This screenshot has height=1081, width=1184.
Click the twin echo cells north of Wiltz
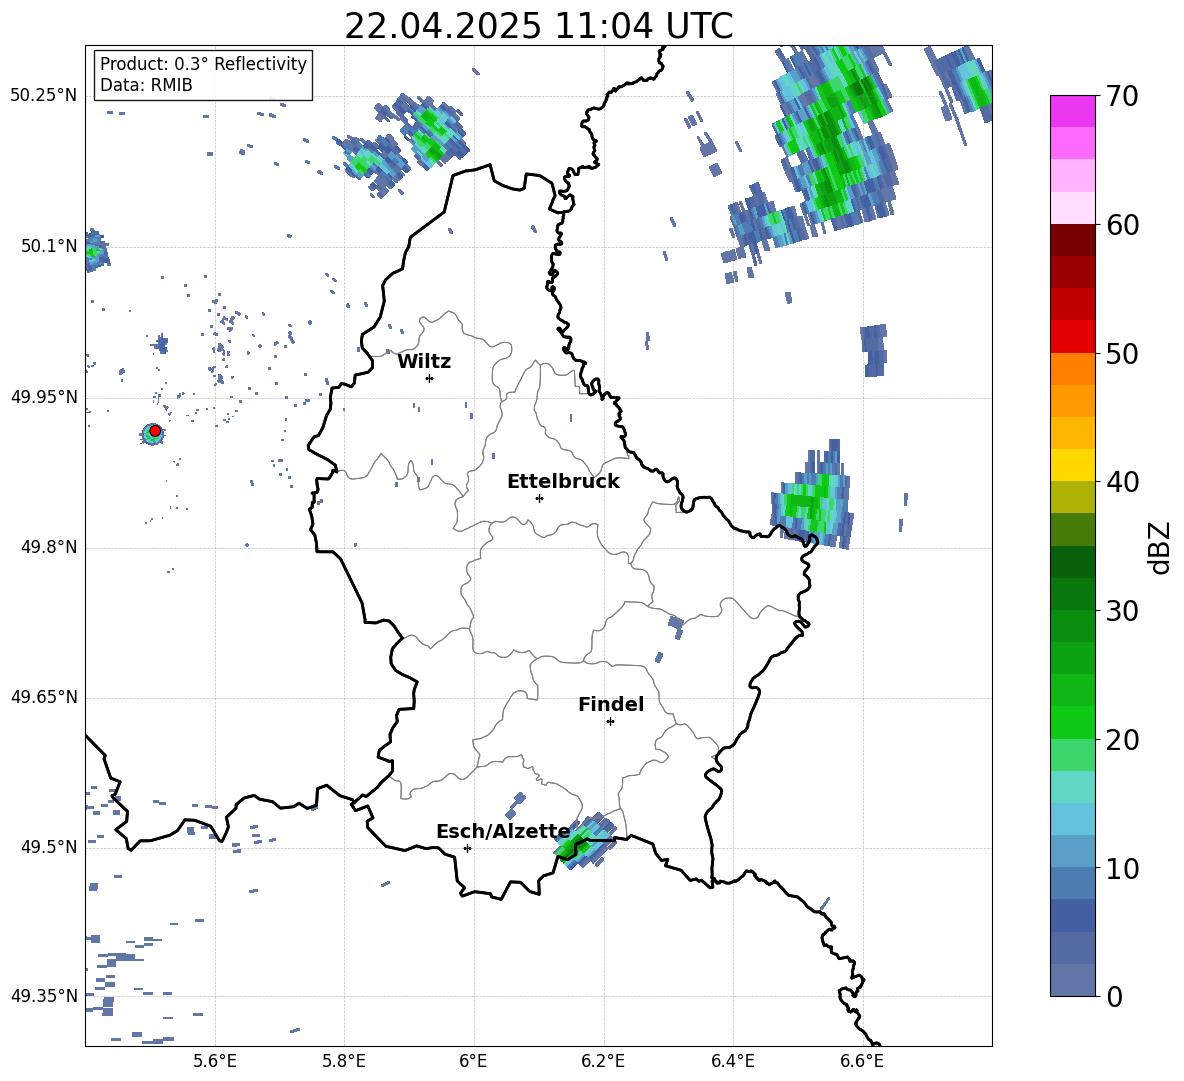click(x=401, y=145)
